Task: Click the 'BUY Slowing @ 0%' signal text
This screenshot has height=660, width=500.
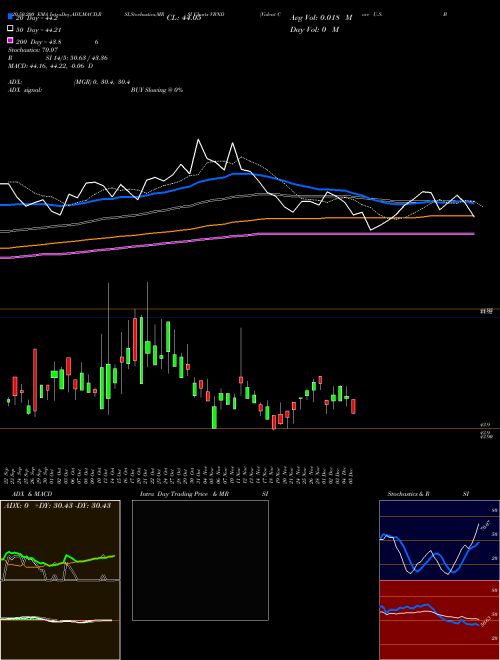Action: coord(157,90)
